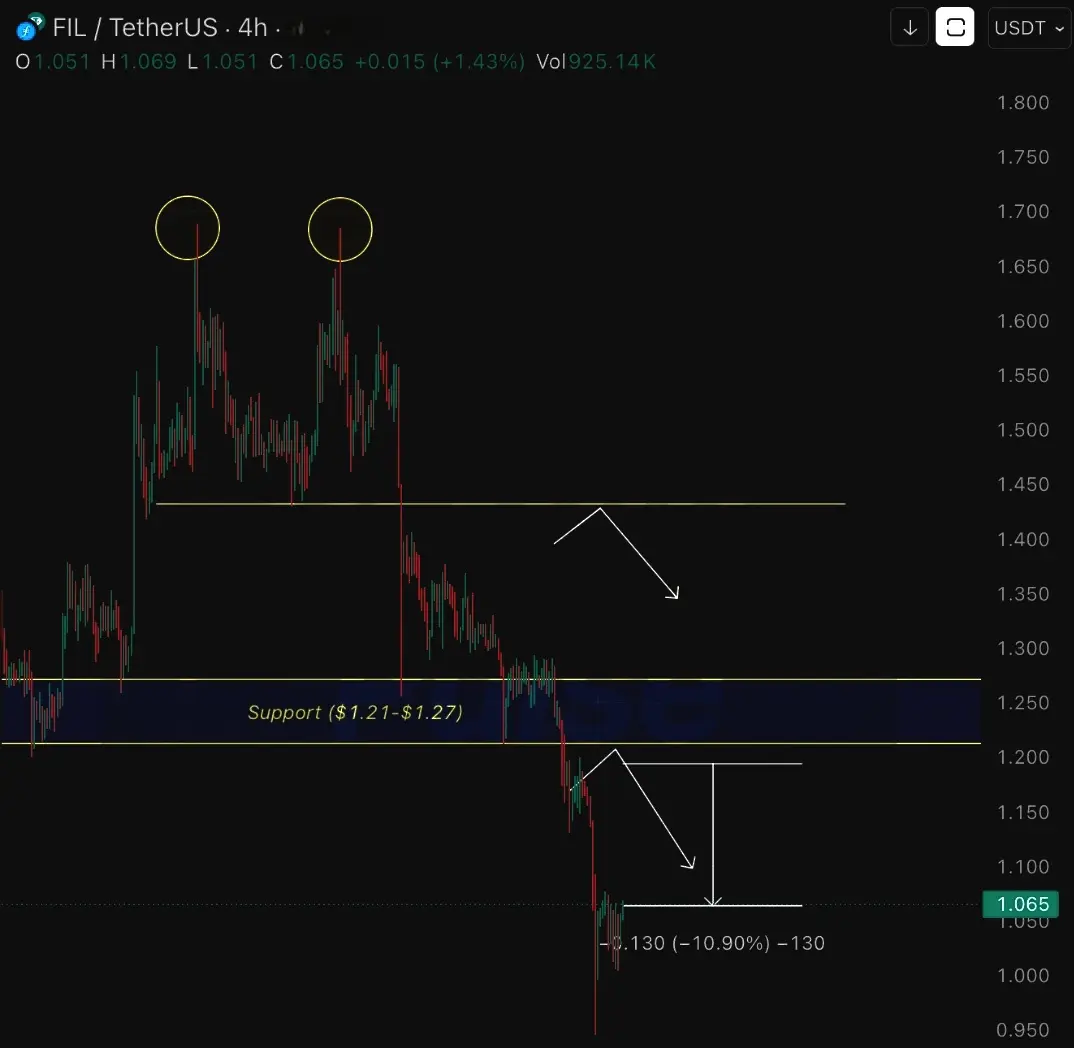
Task: Click the 1.000 price scale label
Action: pos(1023,975)
